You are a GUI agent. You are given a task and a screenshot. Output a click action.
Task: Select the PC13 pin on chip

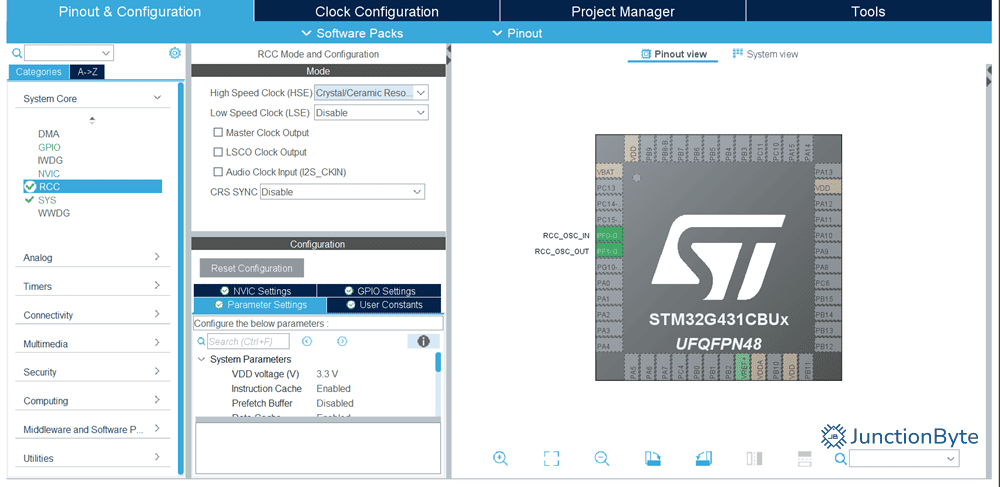click(x=608, y=188)
